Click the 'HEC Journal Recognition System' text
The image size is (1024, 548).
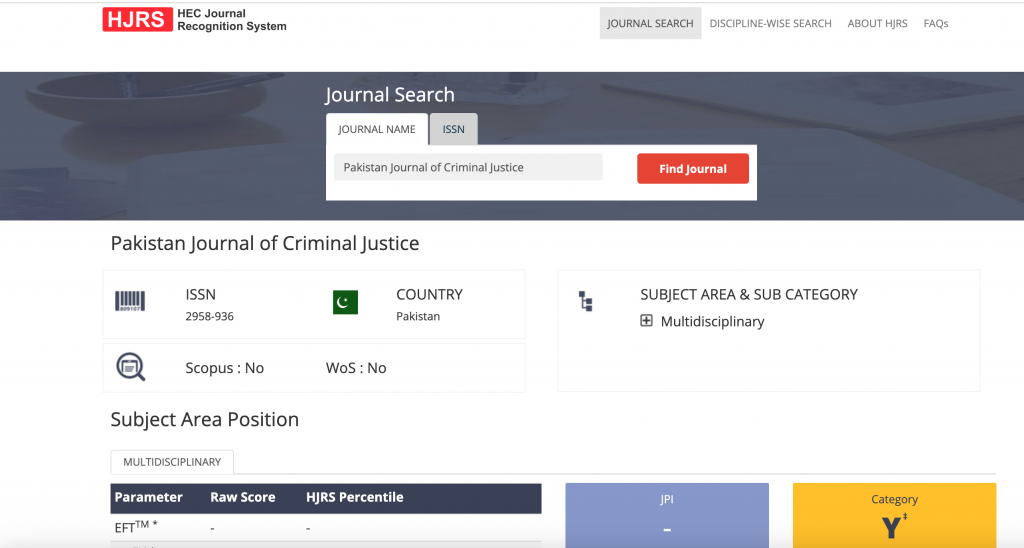click(232, 20)
